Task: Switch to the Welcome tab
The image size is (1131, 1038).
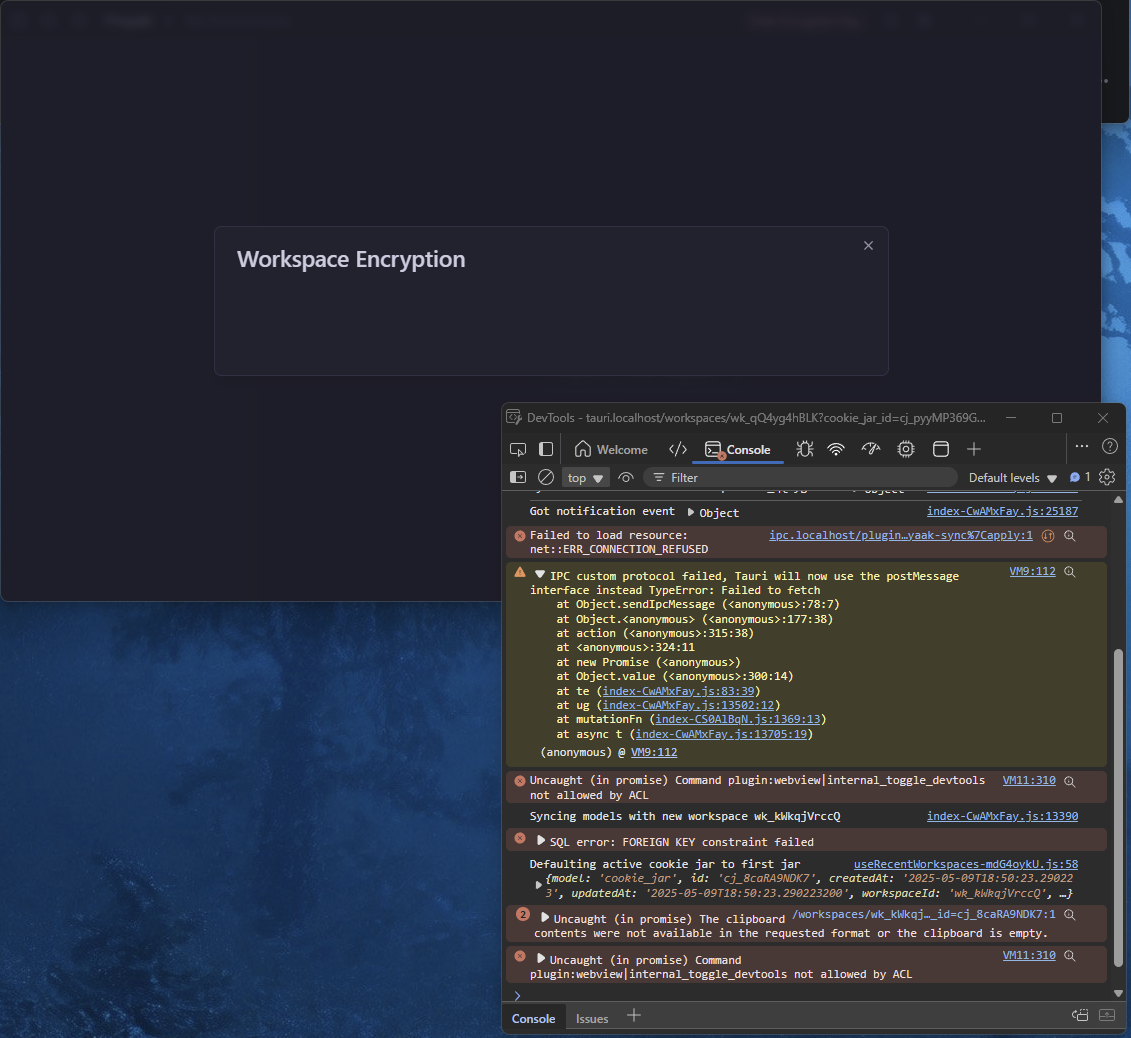Action: [611, 449]
